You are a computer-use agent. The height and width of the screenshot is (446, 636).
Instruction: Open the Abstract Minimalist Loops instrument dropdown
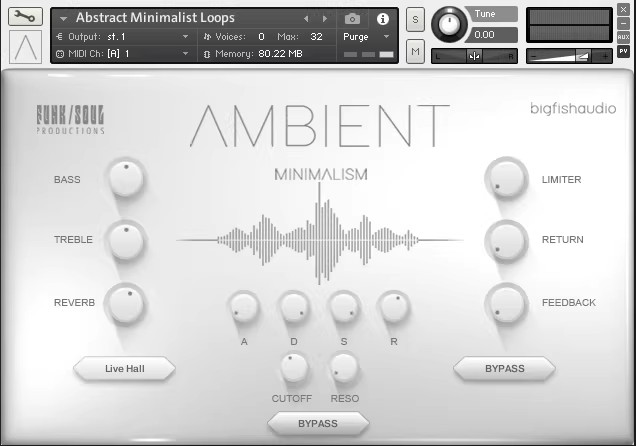tap(64, 18)
